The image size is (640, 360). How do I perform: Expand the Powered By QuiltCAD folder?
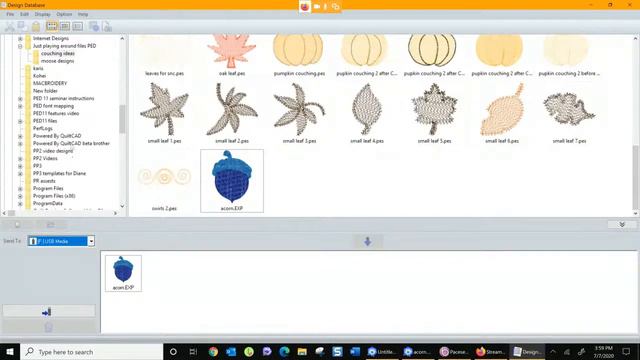click(x=20, y=136)
